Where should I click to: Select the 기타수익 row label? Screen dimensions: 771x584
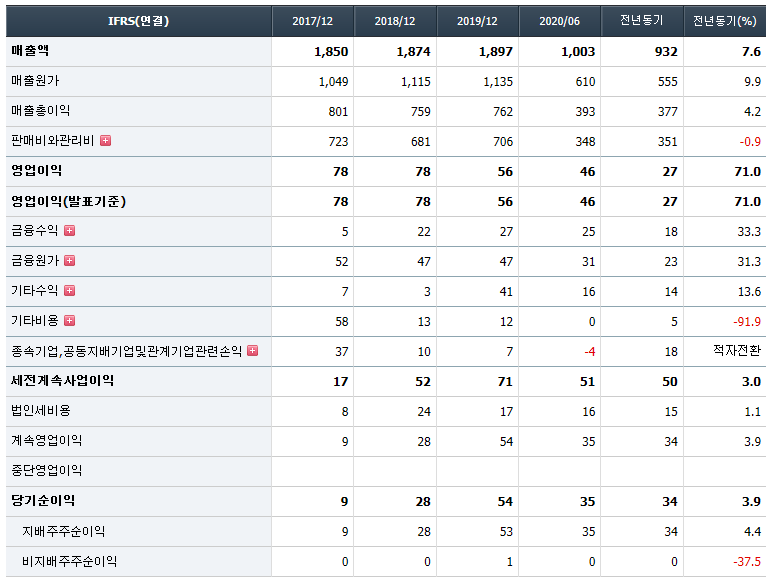coord(35,291)
